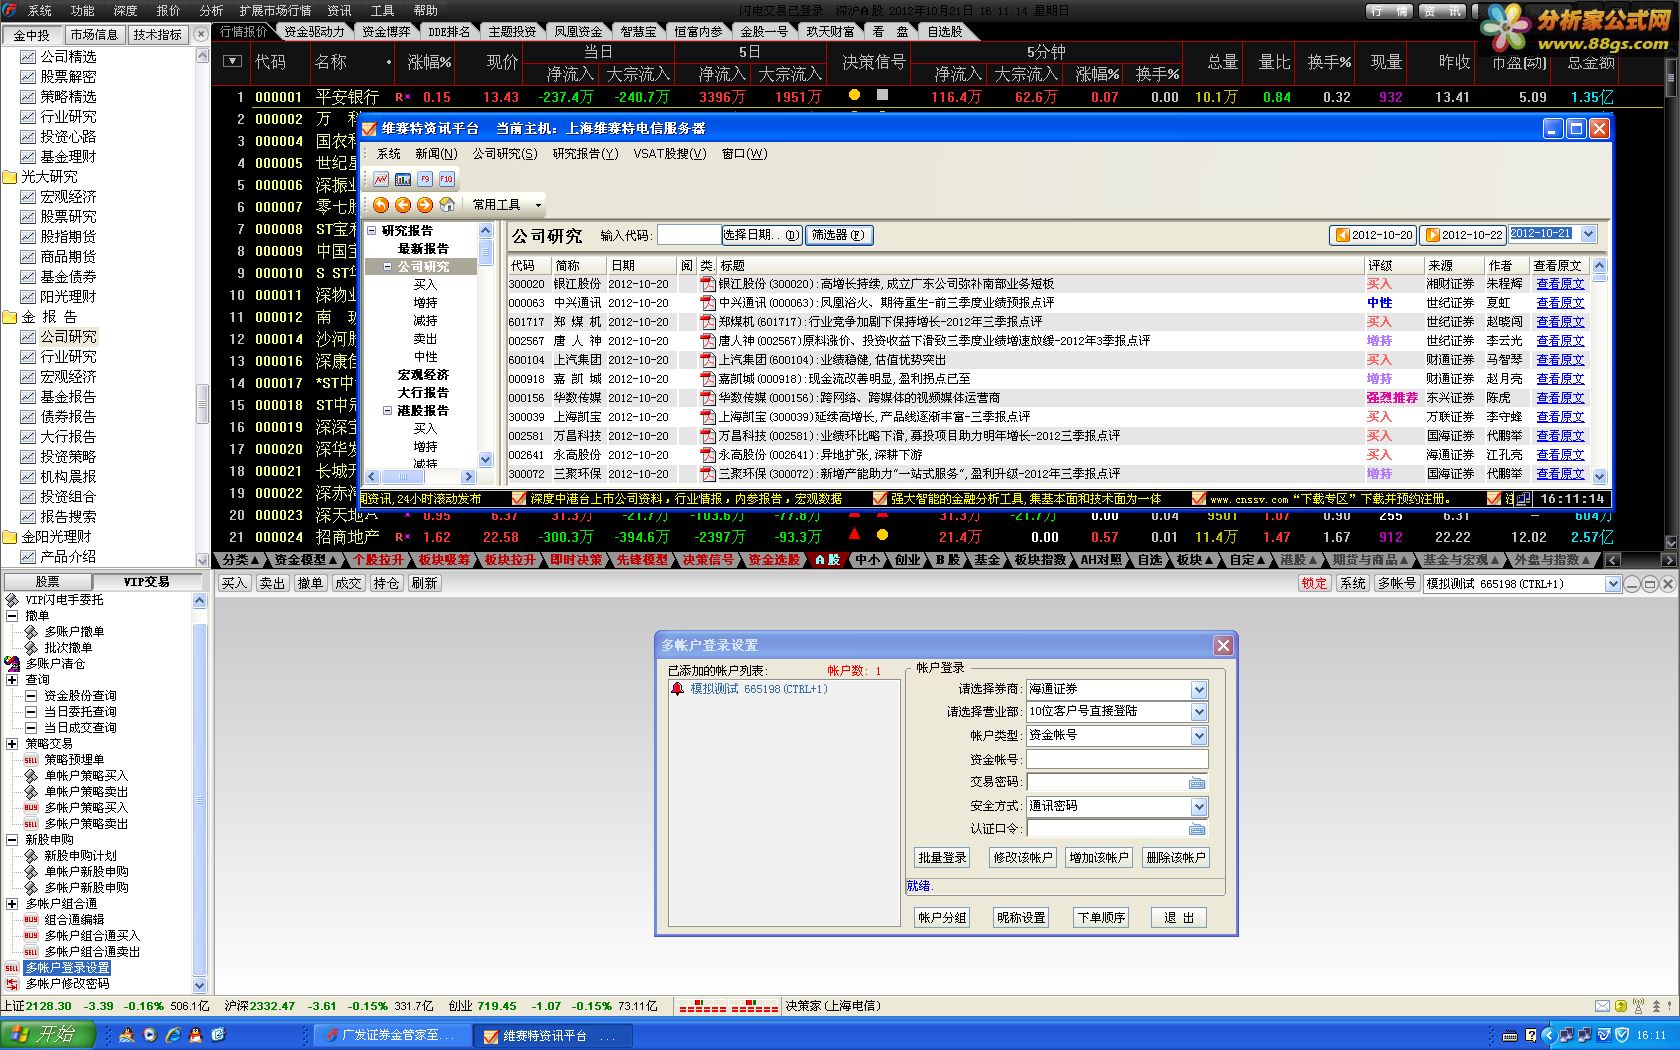The width and height of the screenshot is (1680, 1050).
Task: Open 请选择营业部 dropdown
Action: click(x=1199, y=711)
